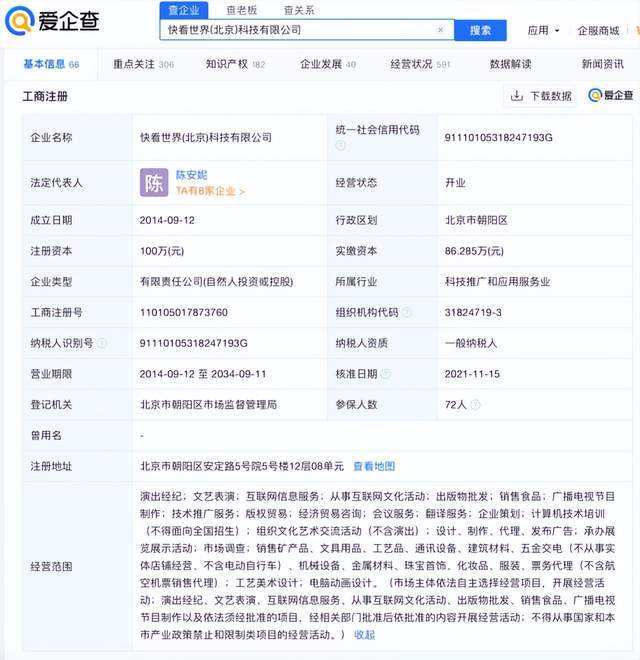
Task: Clear the search box with the X icon
Action: tap(440, 30)
